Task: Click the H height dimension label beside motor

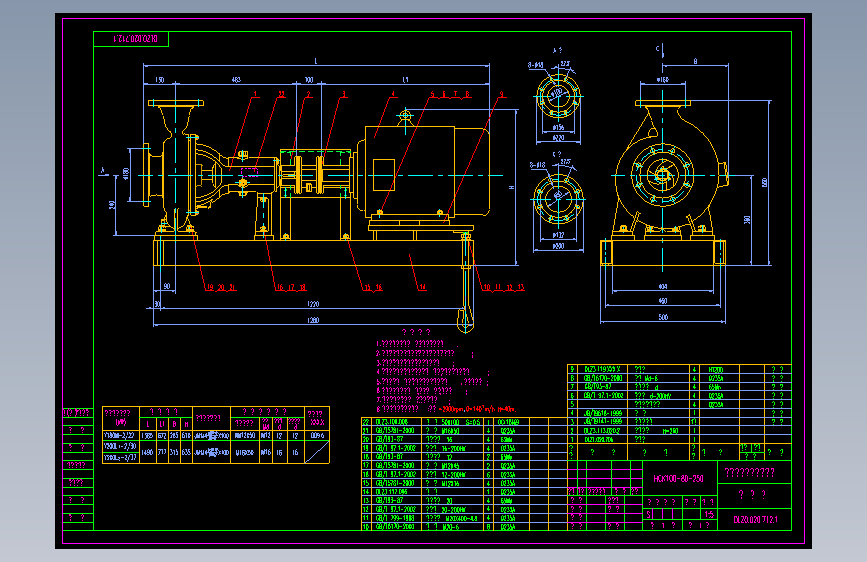Action: click(x=511, y=188)
